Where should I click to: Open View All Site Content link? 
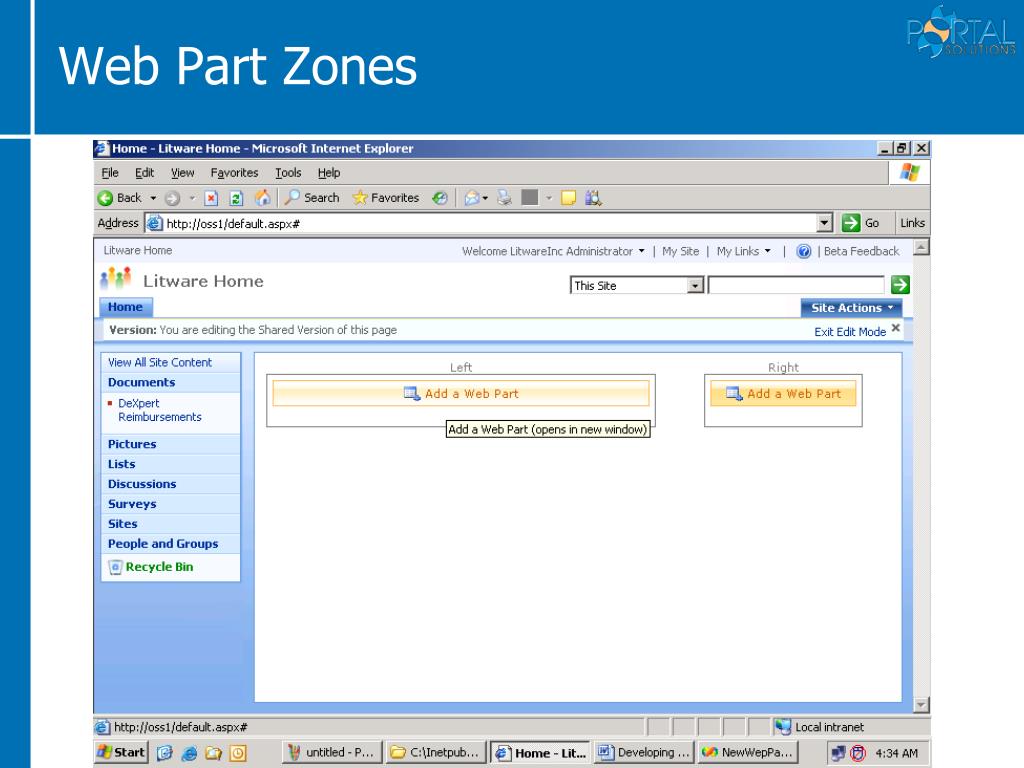(160, 362)
